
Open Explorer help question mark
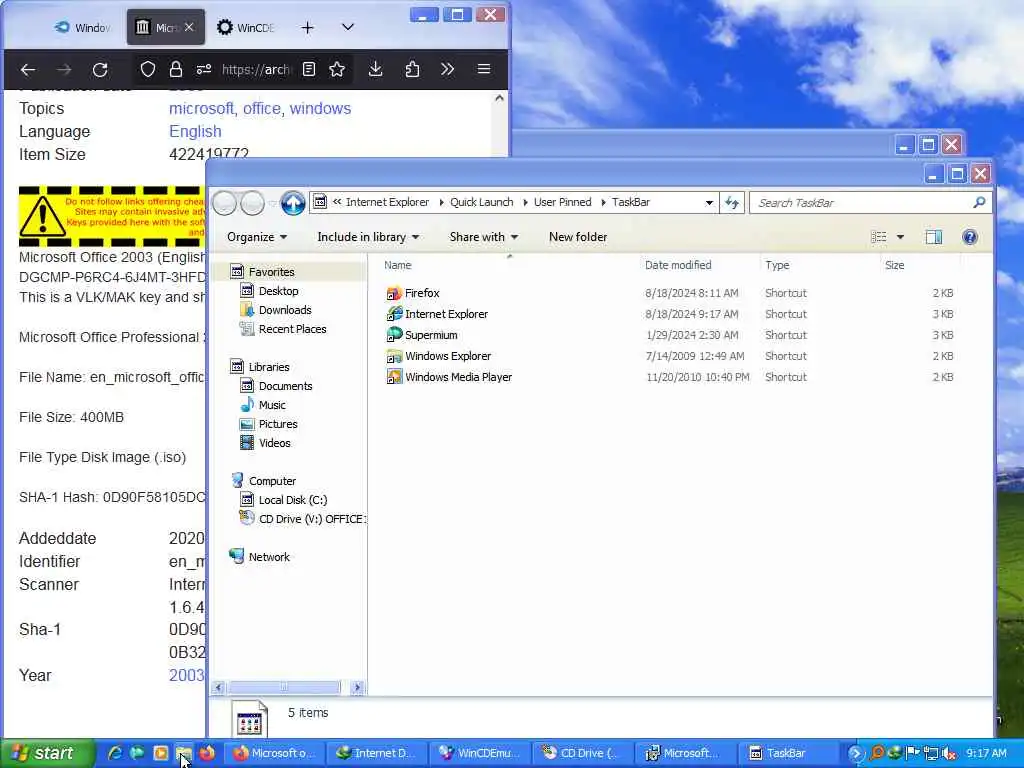970,237
